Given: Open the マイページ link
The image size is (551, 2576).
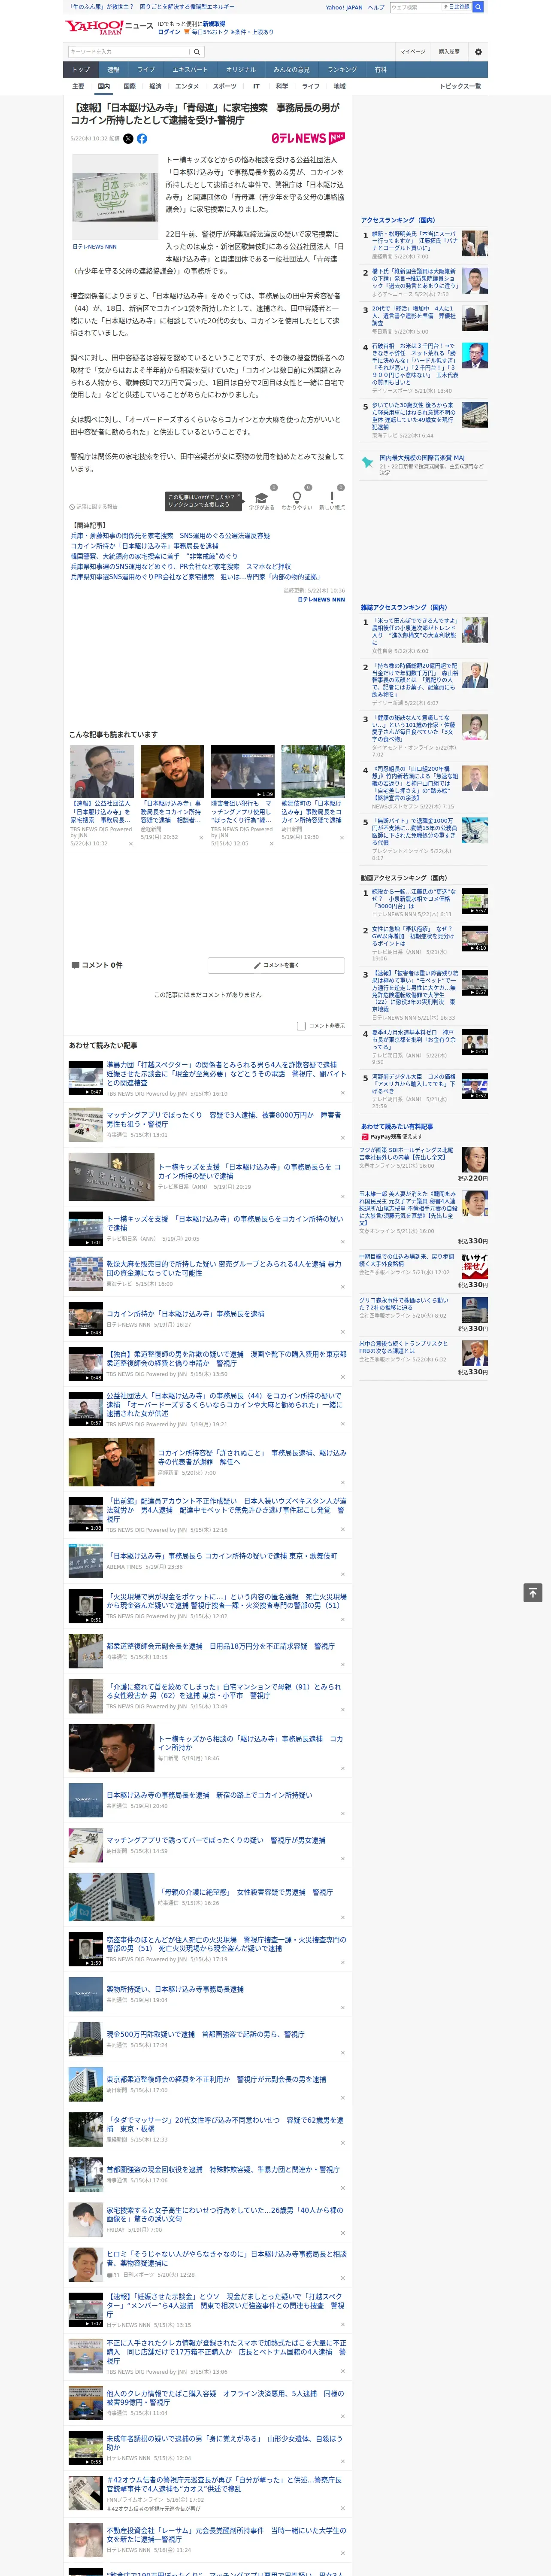Looking at the screenshot, I should [x=413, y=51].
